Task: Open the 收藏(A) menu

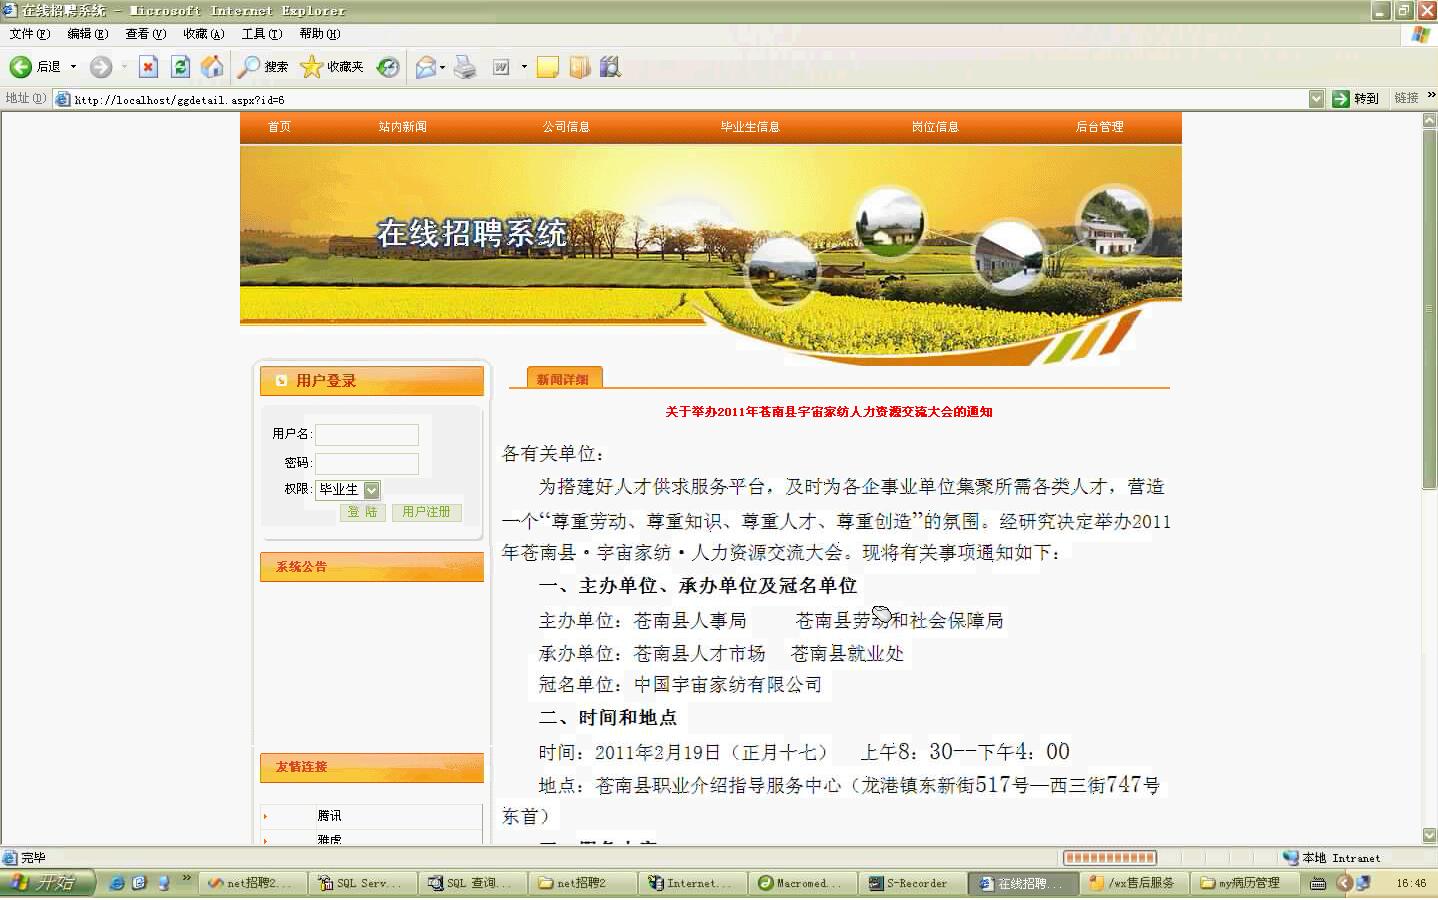Action: tap(203, 34)
